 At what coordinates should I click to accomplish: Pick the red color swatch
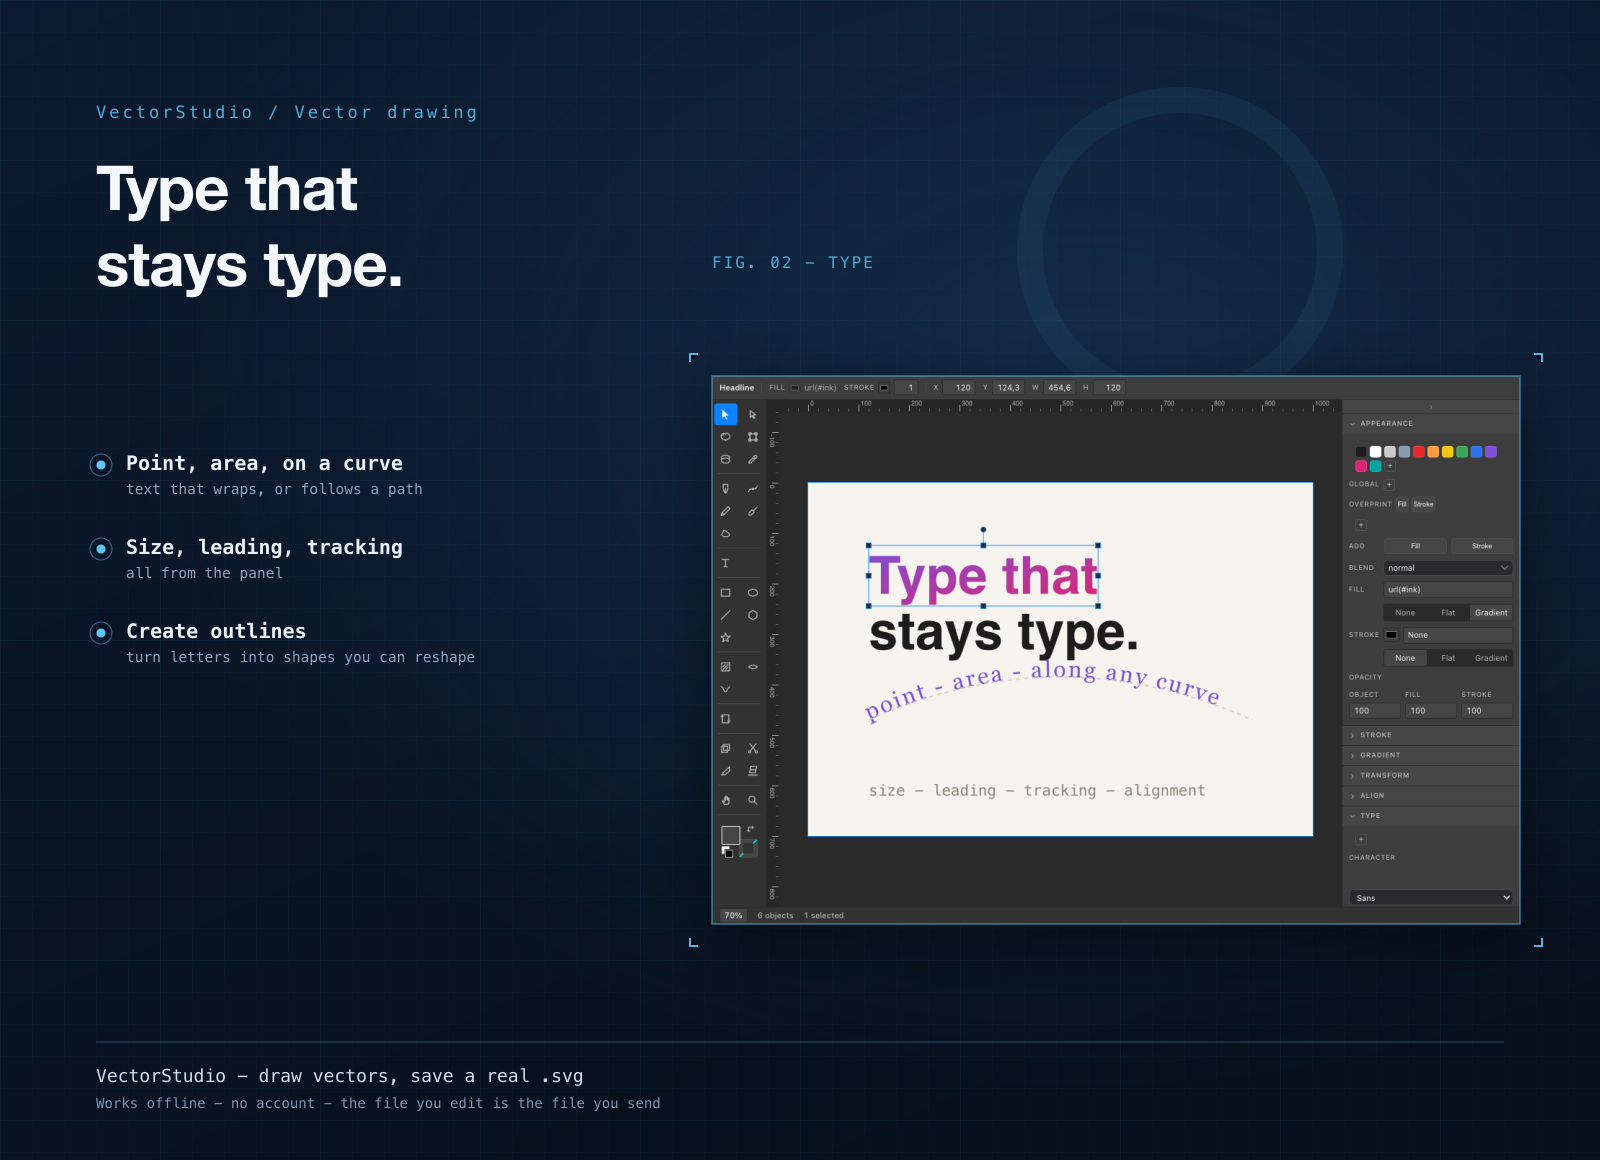pos(1418,452)
